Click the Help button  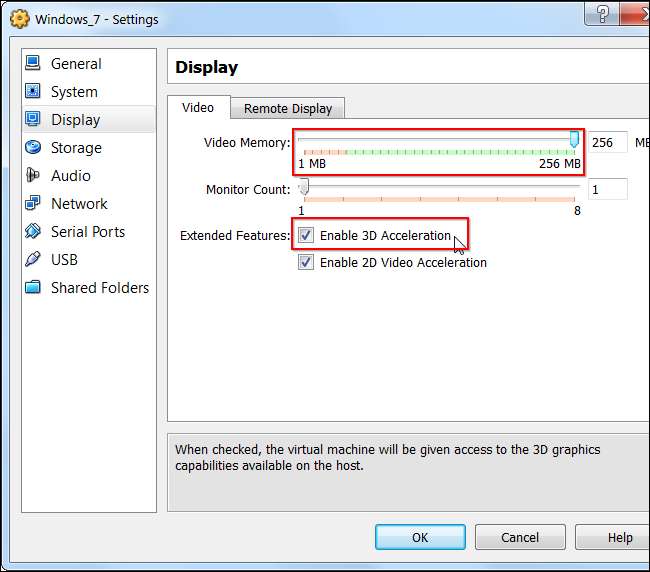tap(614, 537)
